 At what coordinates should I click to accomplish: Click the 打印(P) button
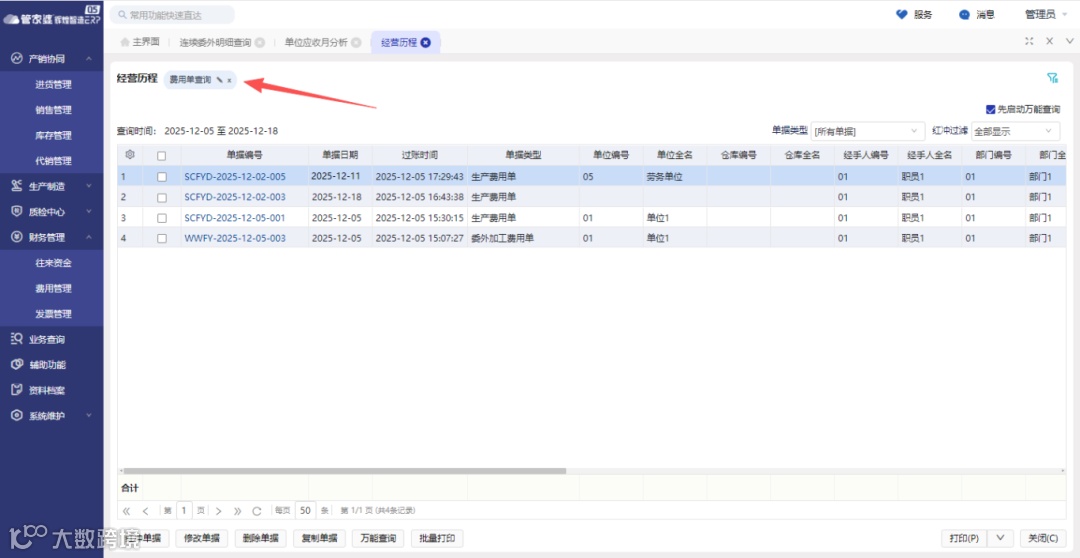[964, 538]
